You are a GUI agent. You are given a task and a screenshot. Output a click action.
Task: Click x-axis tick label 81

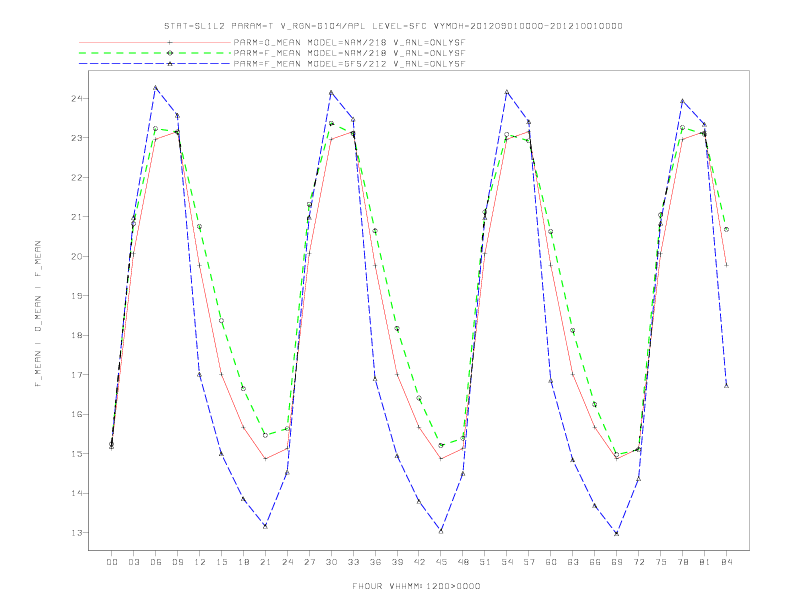coord(705,562)
